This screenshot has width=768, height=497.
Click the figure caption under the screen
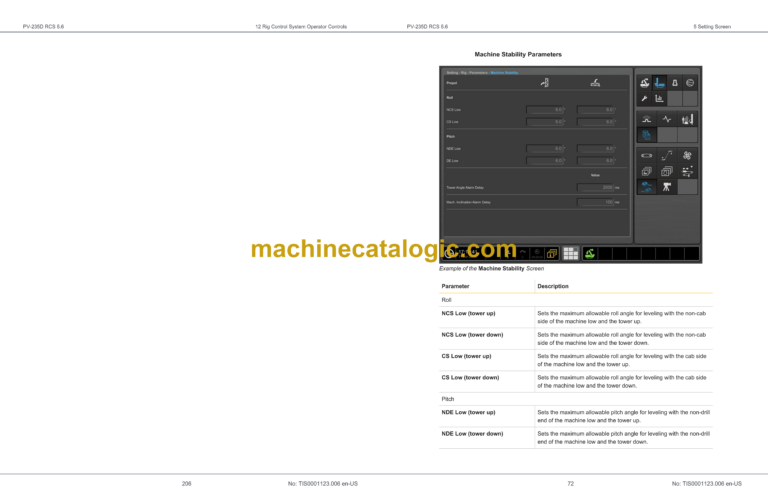491,268
